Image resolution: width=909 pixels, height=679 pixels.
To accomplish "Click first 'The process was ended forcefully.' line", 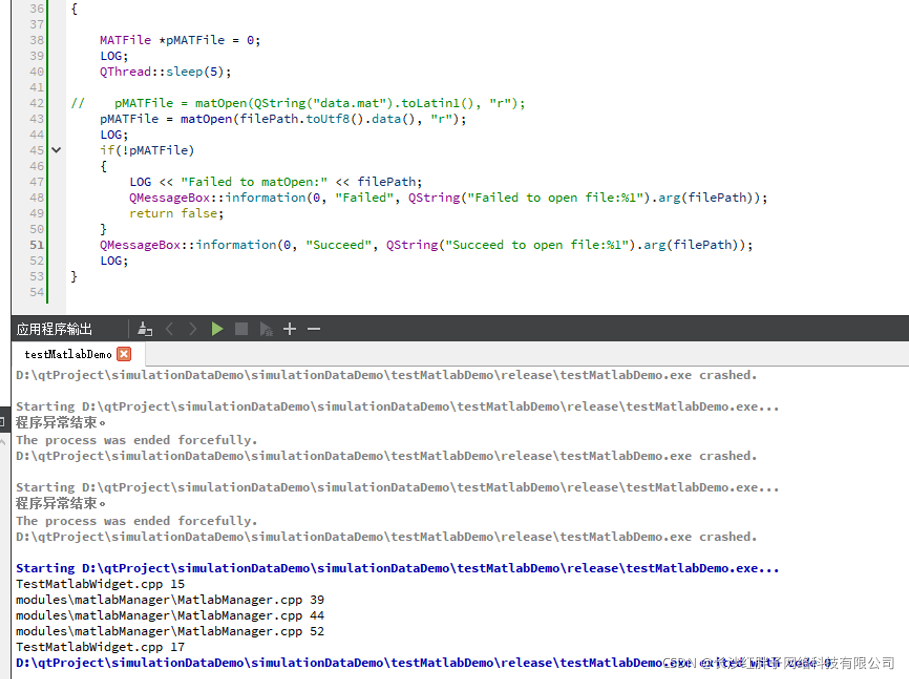I will [x=136, y=440].
